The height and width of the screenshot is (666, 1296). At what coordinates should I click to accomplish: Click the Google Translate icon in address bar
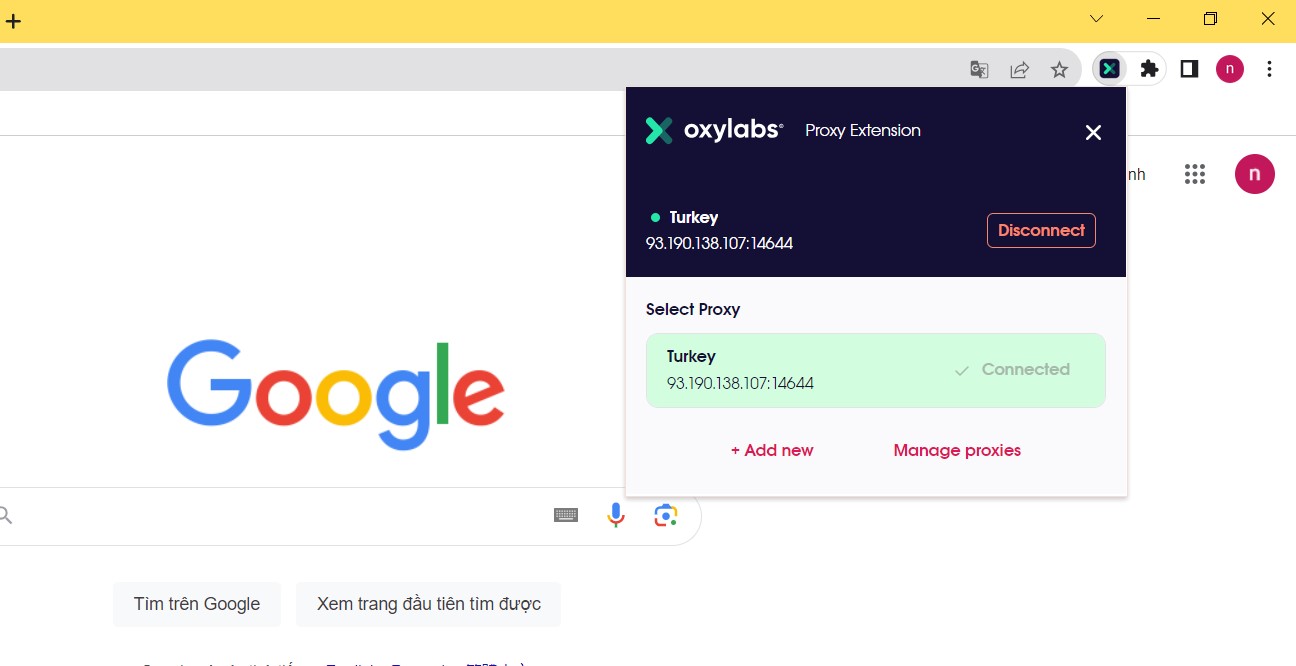click(980, 69)
